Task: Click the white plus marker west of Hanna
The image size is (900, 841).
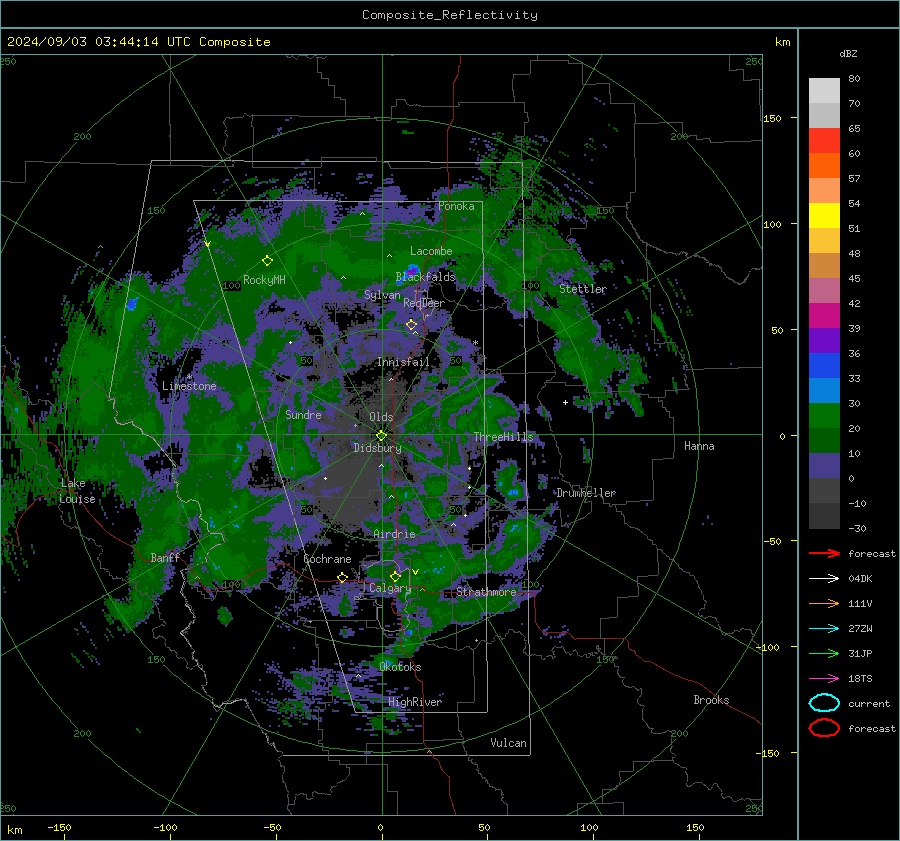Action: coord(565,402)
